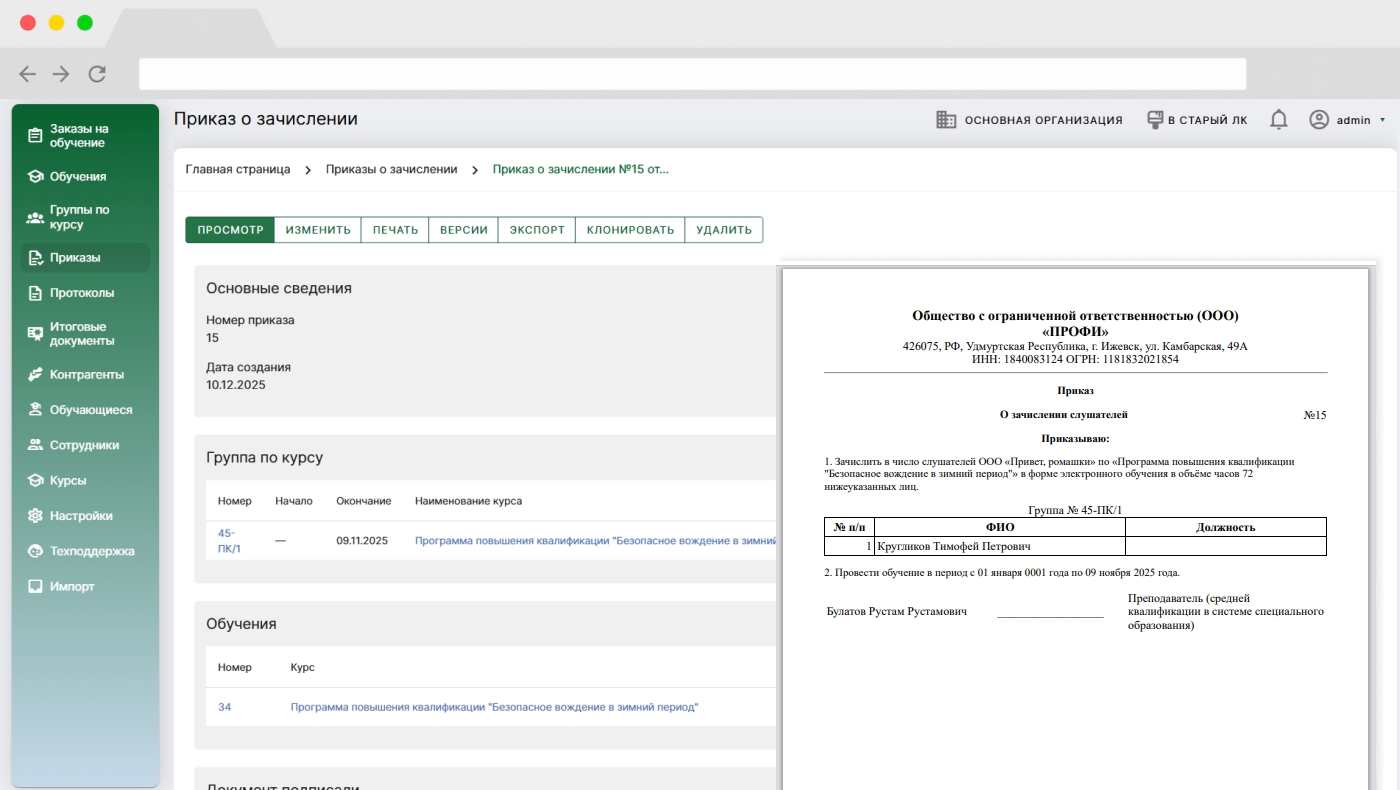Click the browser address bar
This screenshot has width=1400, height=790.
(x=692, y=74)
